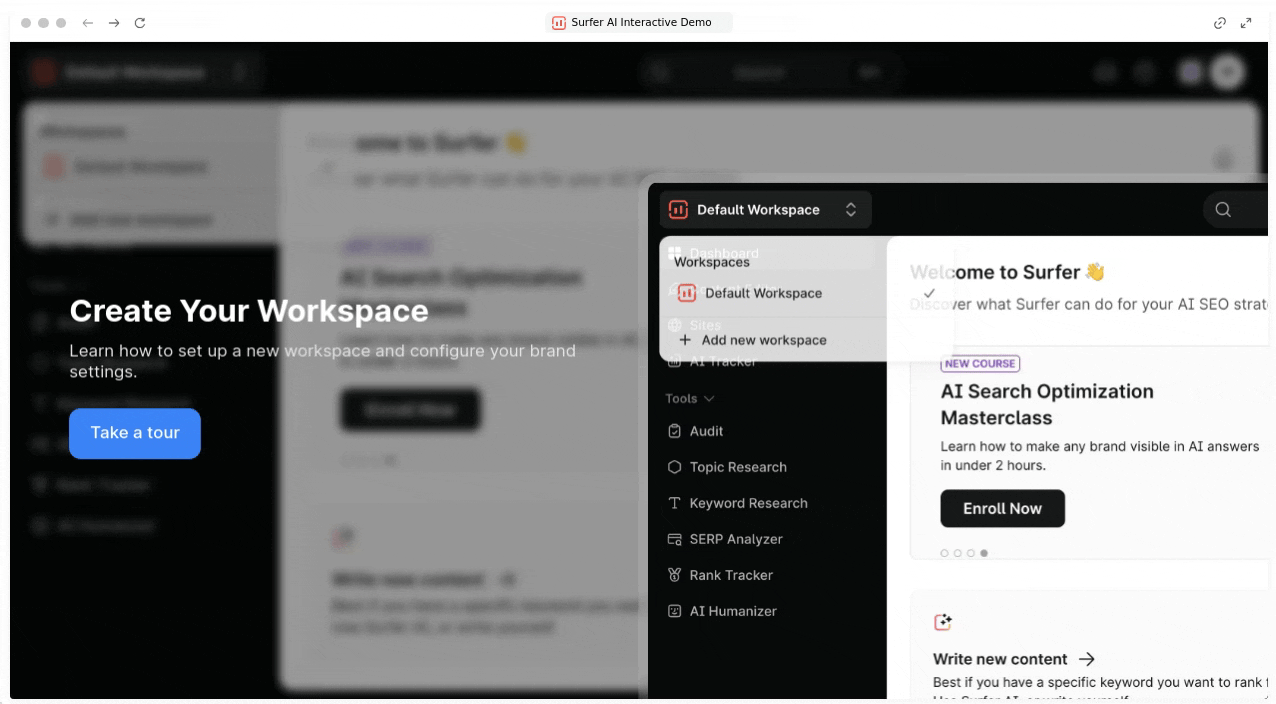Click the plus icon beside Add new workspace
1276x704 pixels.
click(685, 340)
